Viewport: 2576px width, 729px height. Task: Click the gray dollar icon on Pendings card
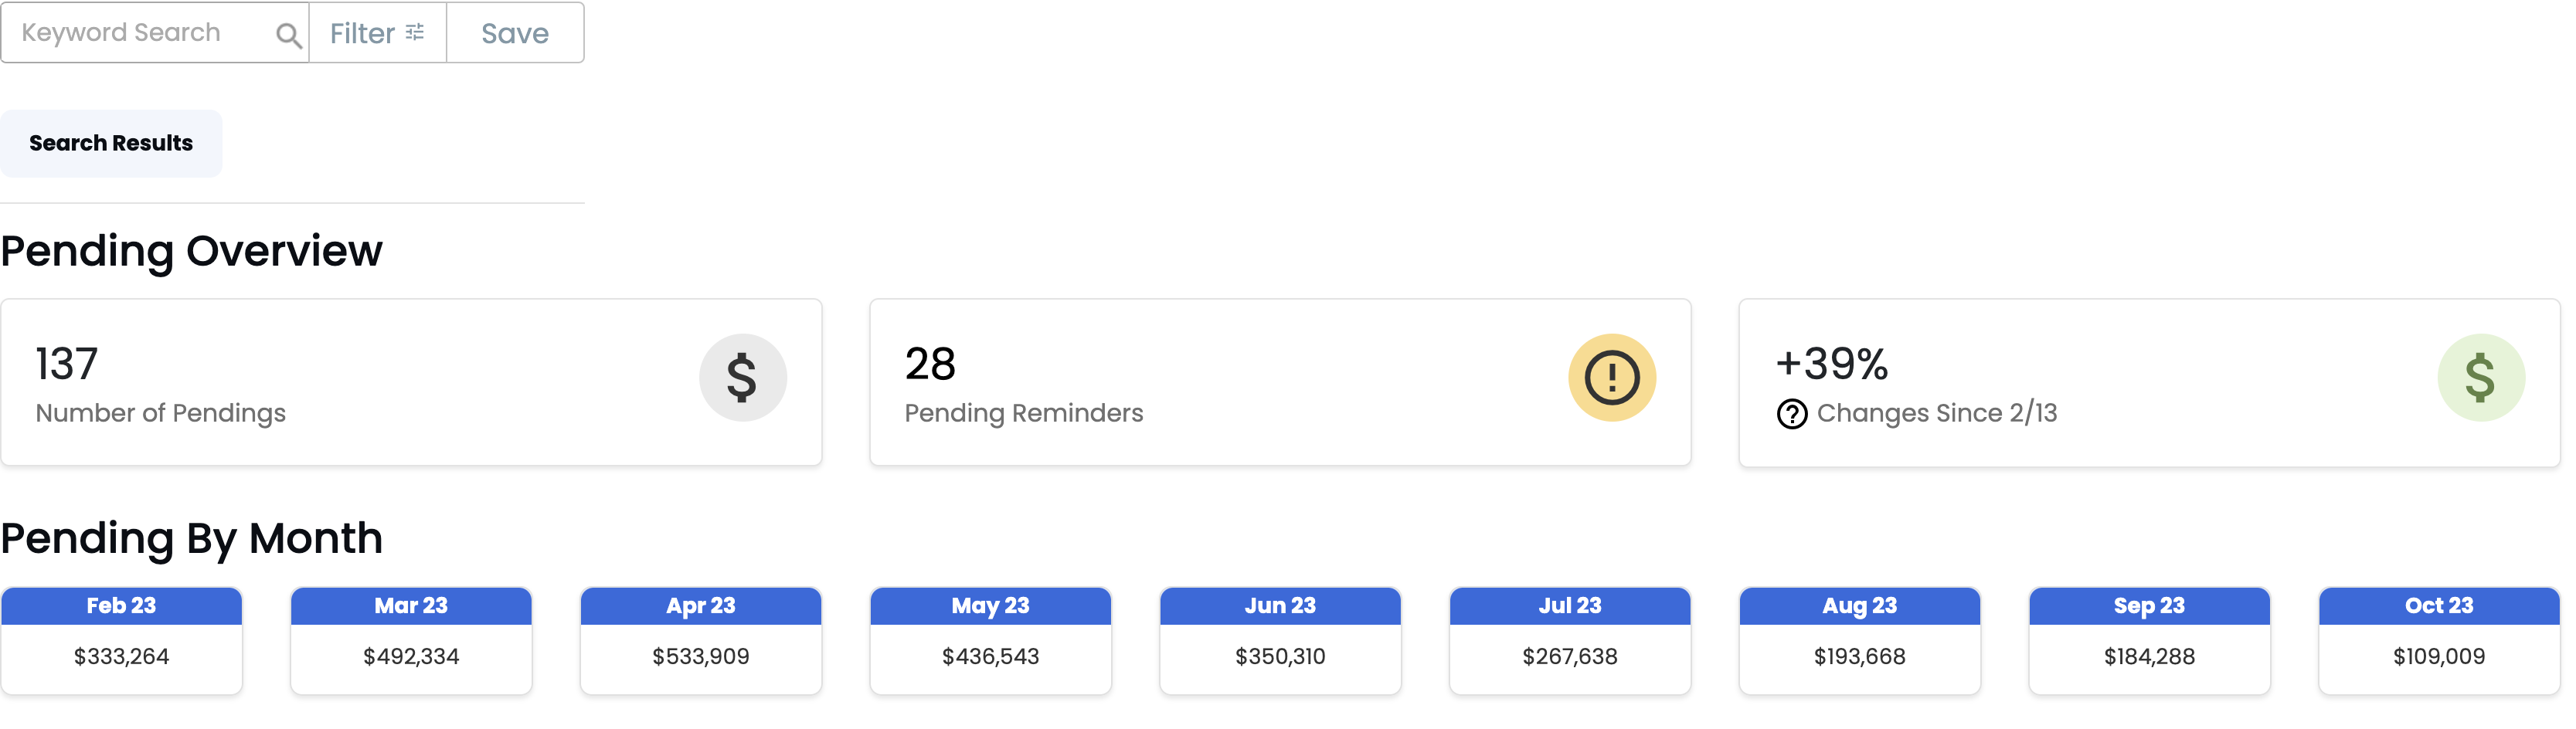click(x=742, y=377)
